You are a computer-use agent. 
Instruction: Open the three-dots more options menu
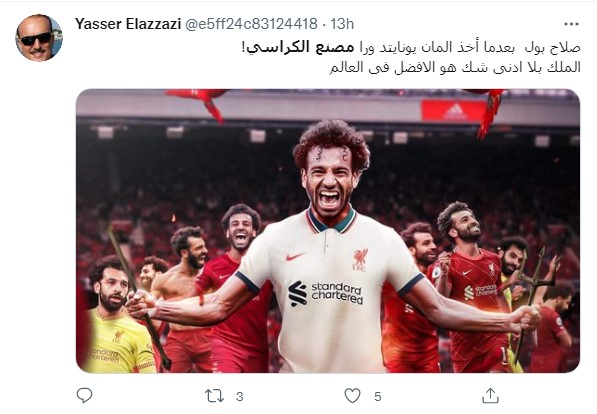[571, 24]
